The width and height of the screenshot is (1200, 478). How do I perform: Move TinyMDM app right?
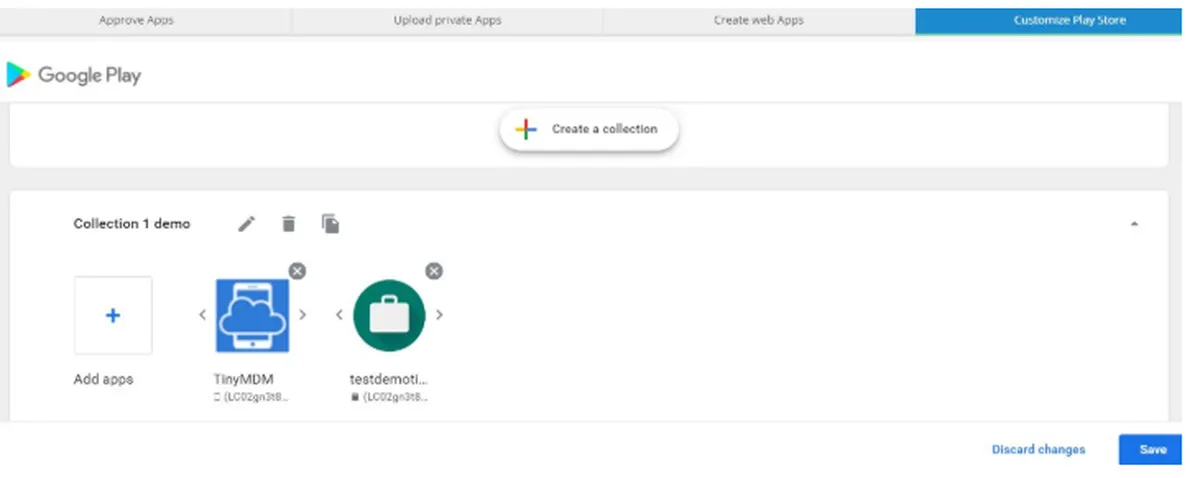tap(303, 315)
